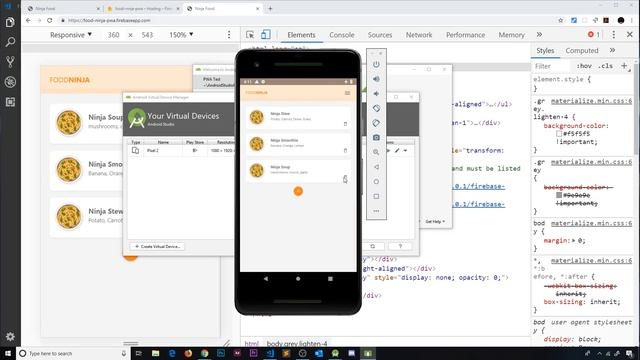Click the Create Virtual Device button
The height and width of the screenshot is (360, 640).
[158, 247]
